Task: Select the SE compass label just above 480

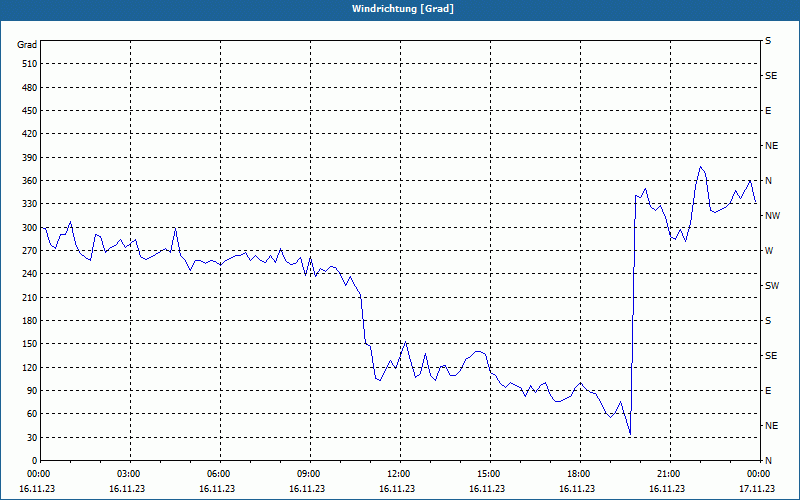Action: tap(771, 76)
